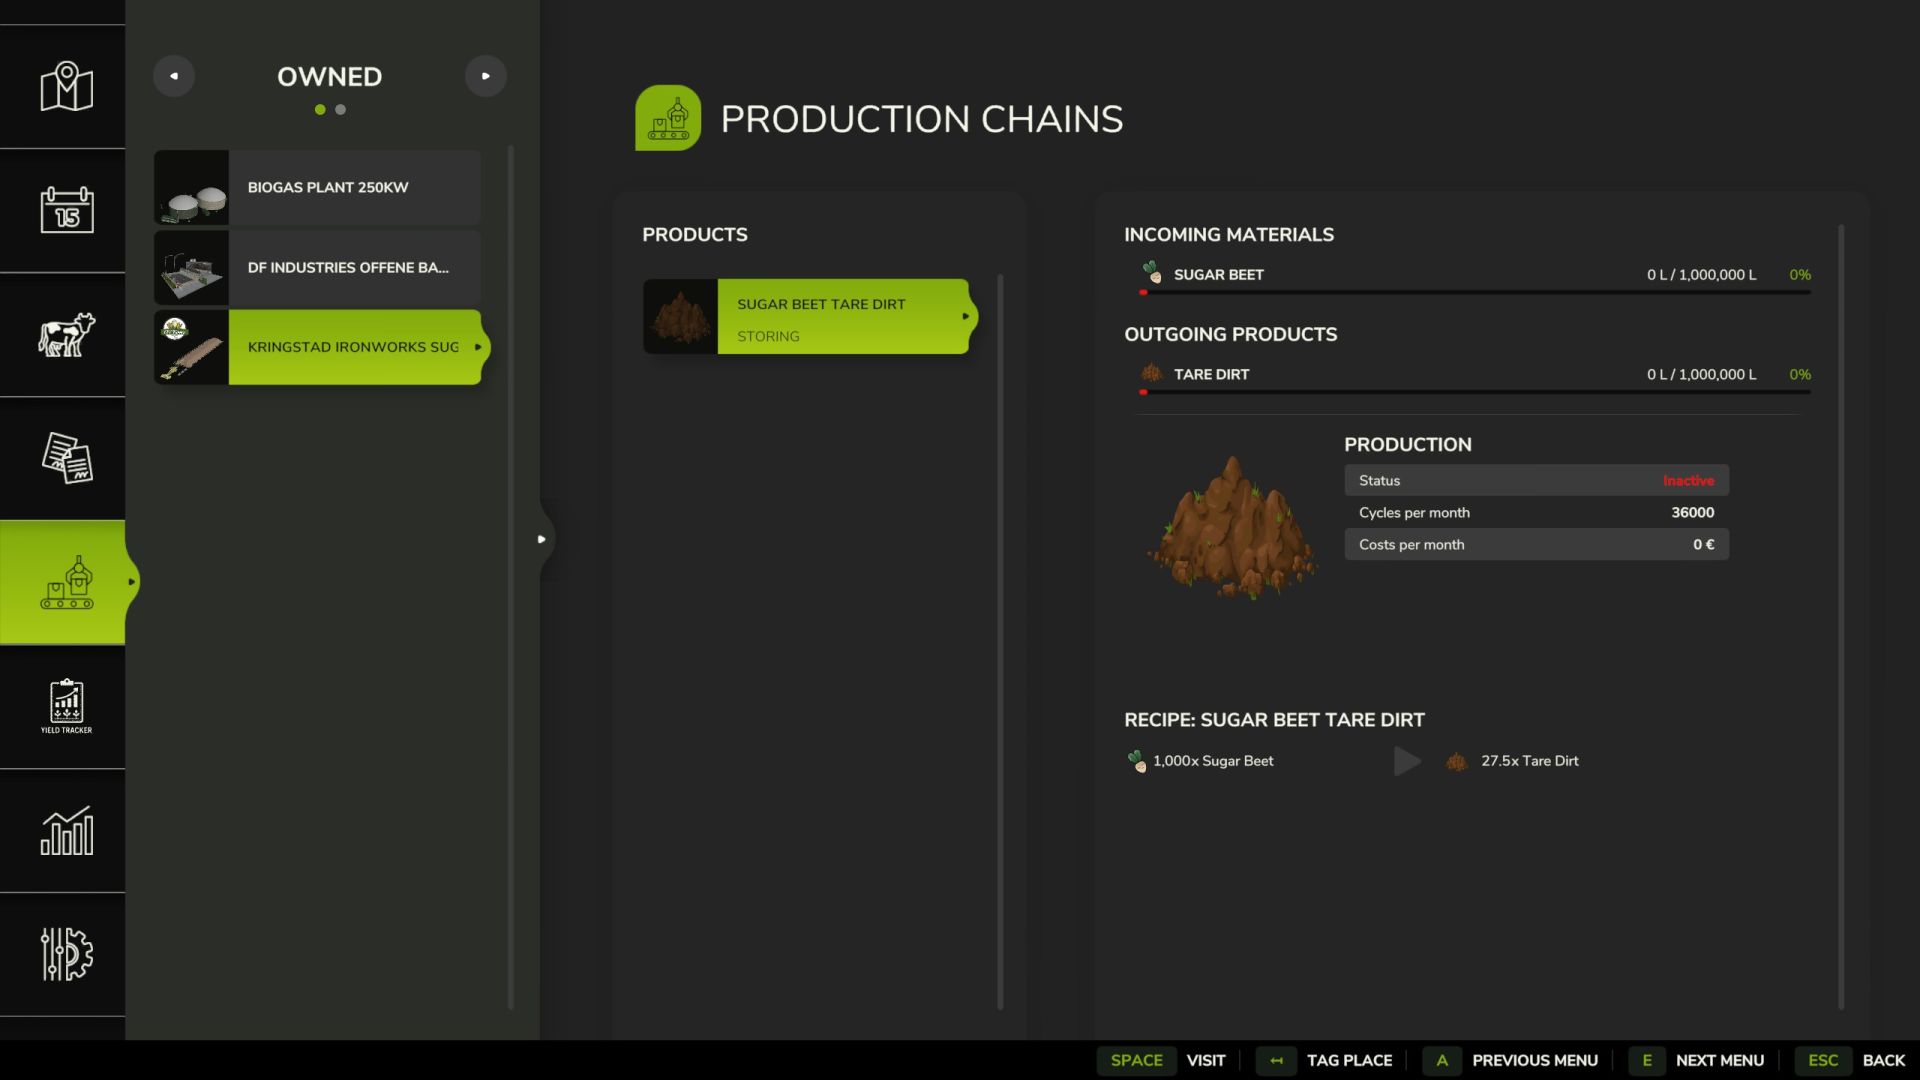Open the contracts documents icon
This screenshot has height=1080, width=1920.
(66, 458)
